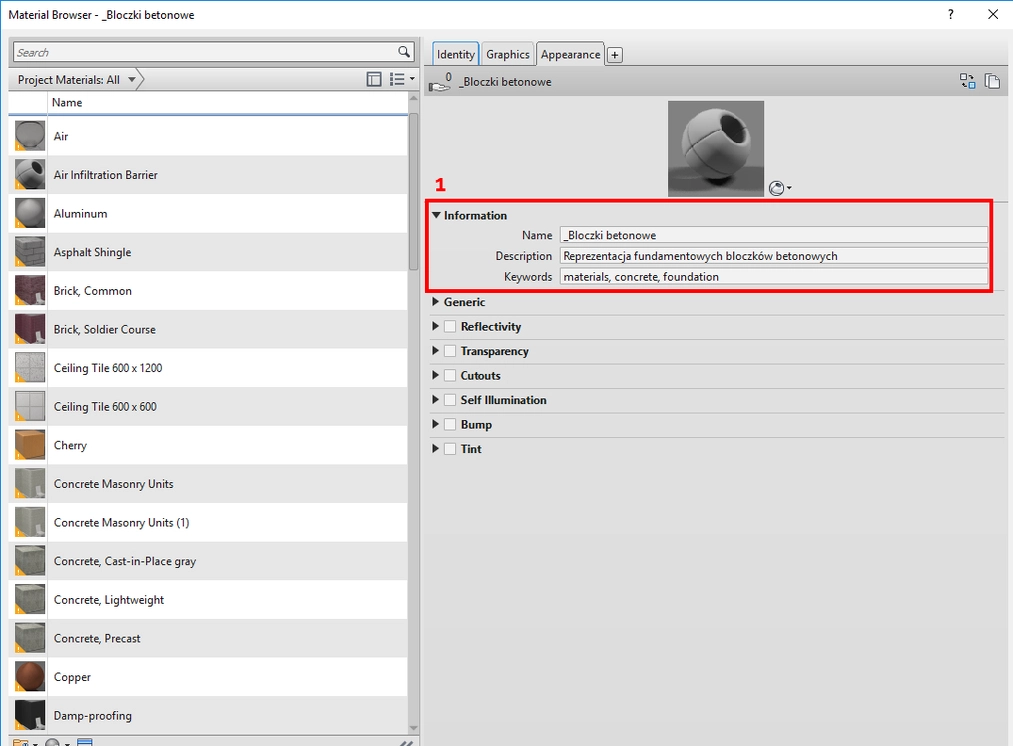Turn on the Self Illumination checkbox
The width and height of the screenshot is (1013, 746).
click(450, 400)
